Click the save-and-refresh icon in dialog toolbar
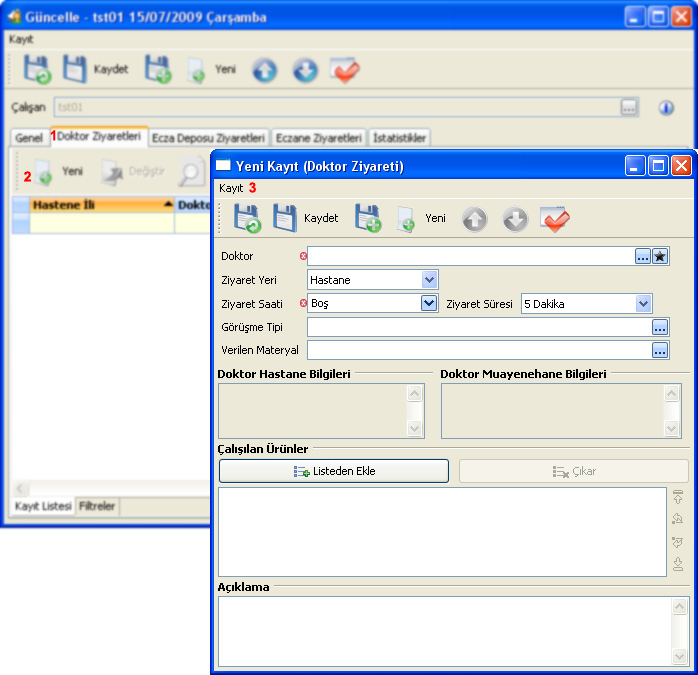 pos(246,218)
